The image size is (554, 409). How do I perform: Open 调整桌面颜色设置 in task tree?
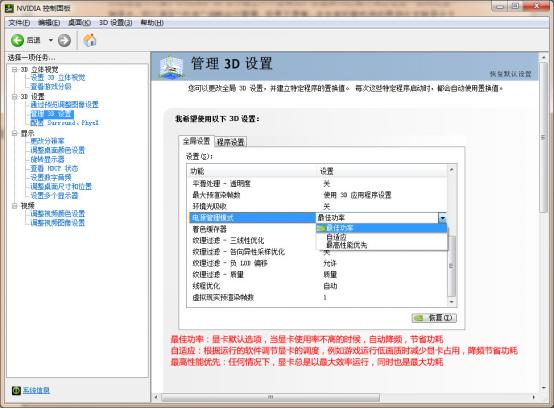[x=58, y=150]
